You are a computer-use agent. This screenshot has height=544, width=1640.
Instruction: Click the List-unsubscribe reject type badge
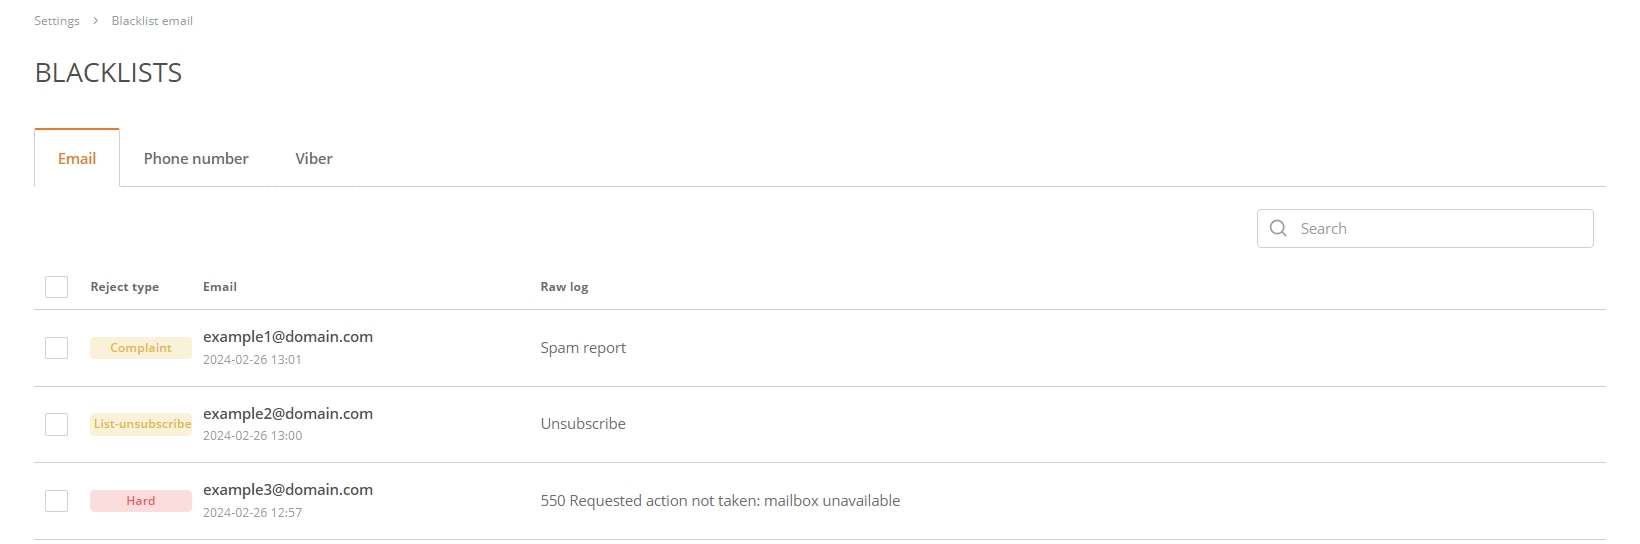(x=141, y=424)
